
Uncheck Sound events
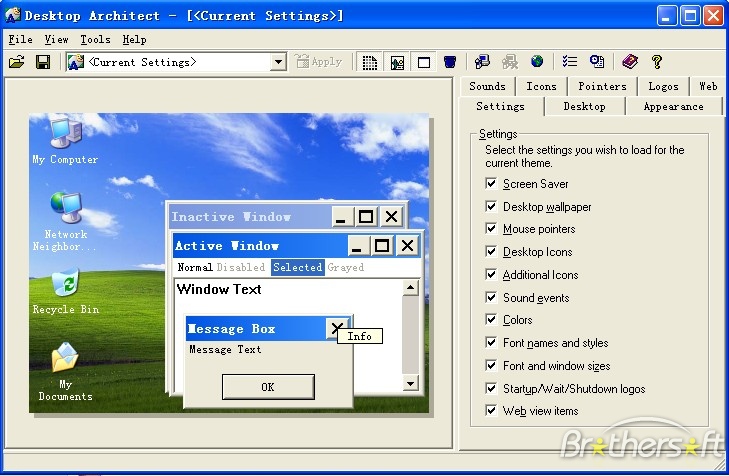click(491, 297)
